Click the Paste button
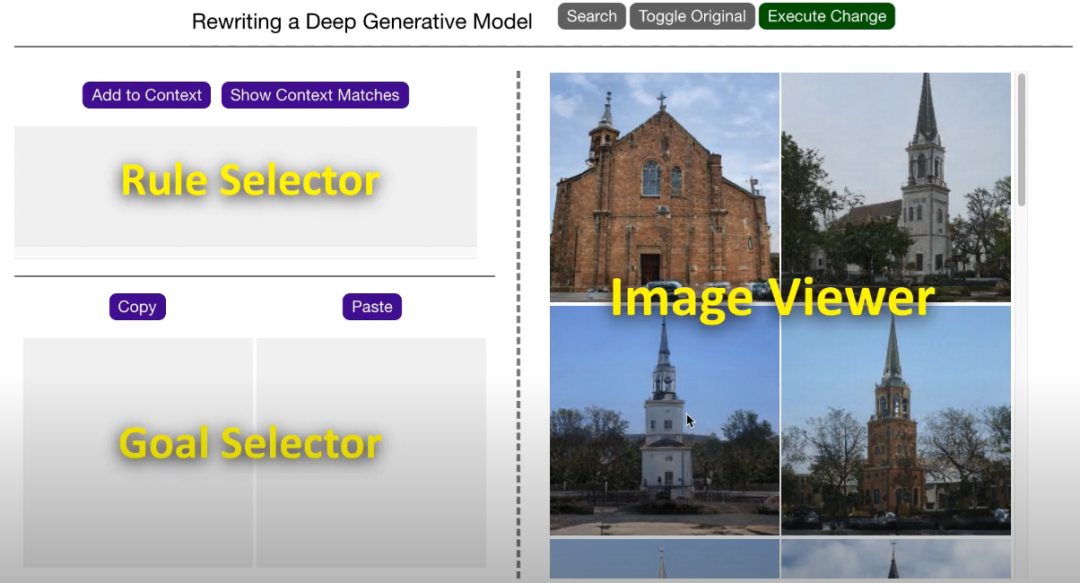The image size is (1080, 583). (372, 307)
